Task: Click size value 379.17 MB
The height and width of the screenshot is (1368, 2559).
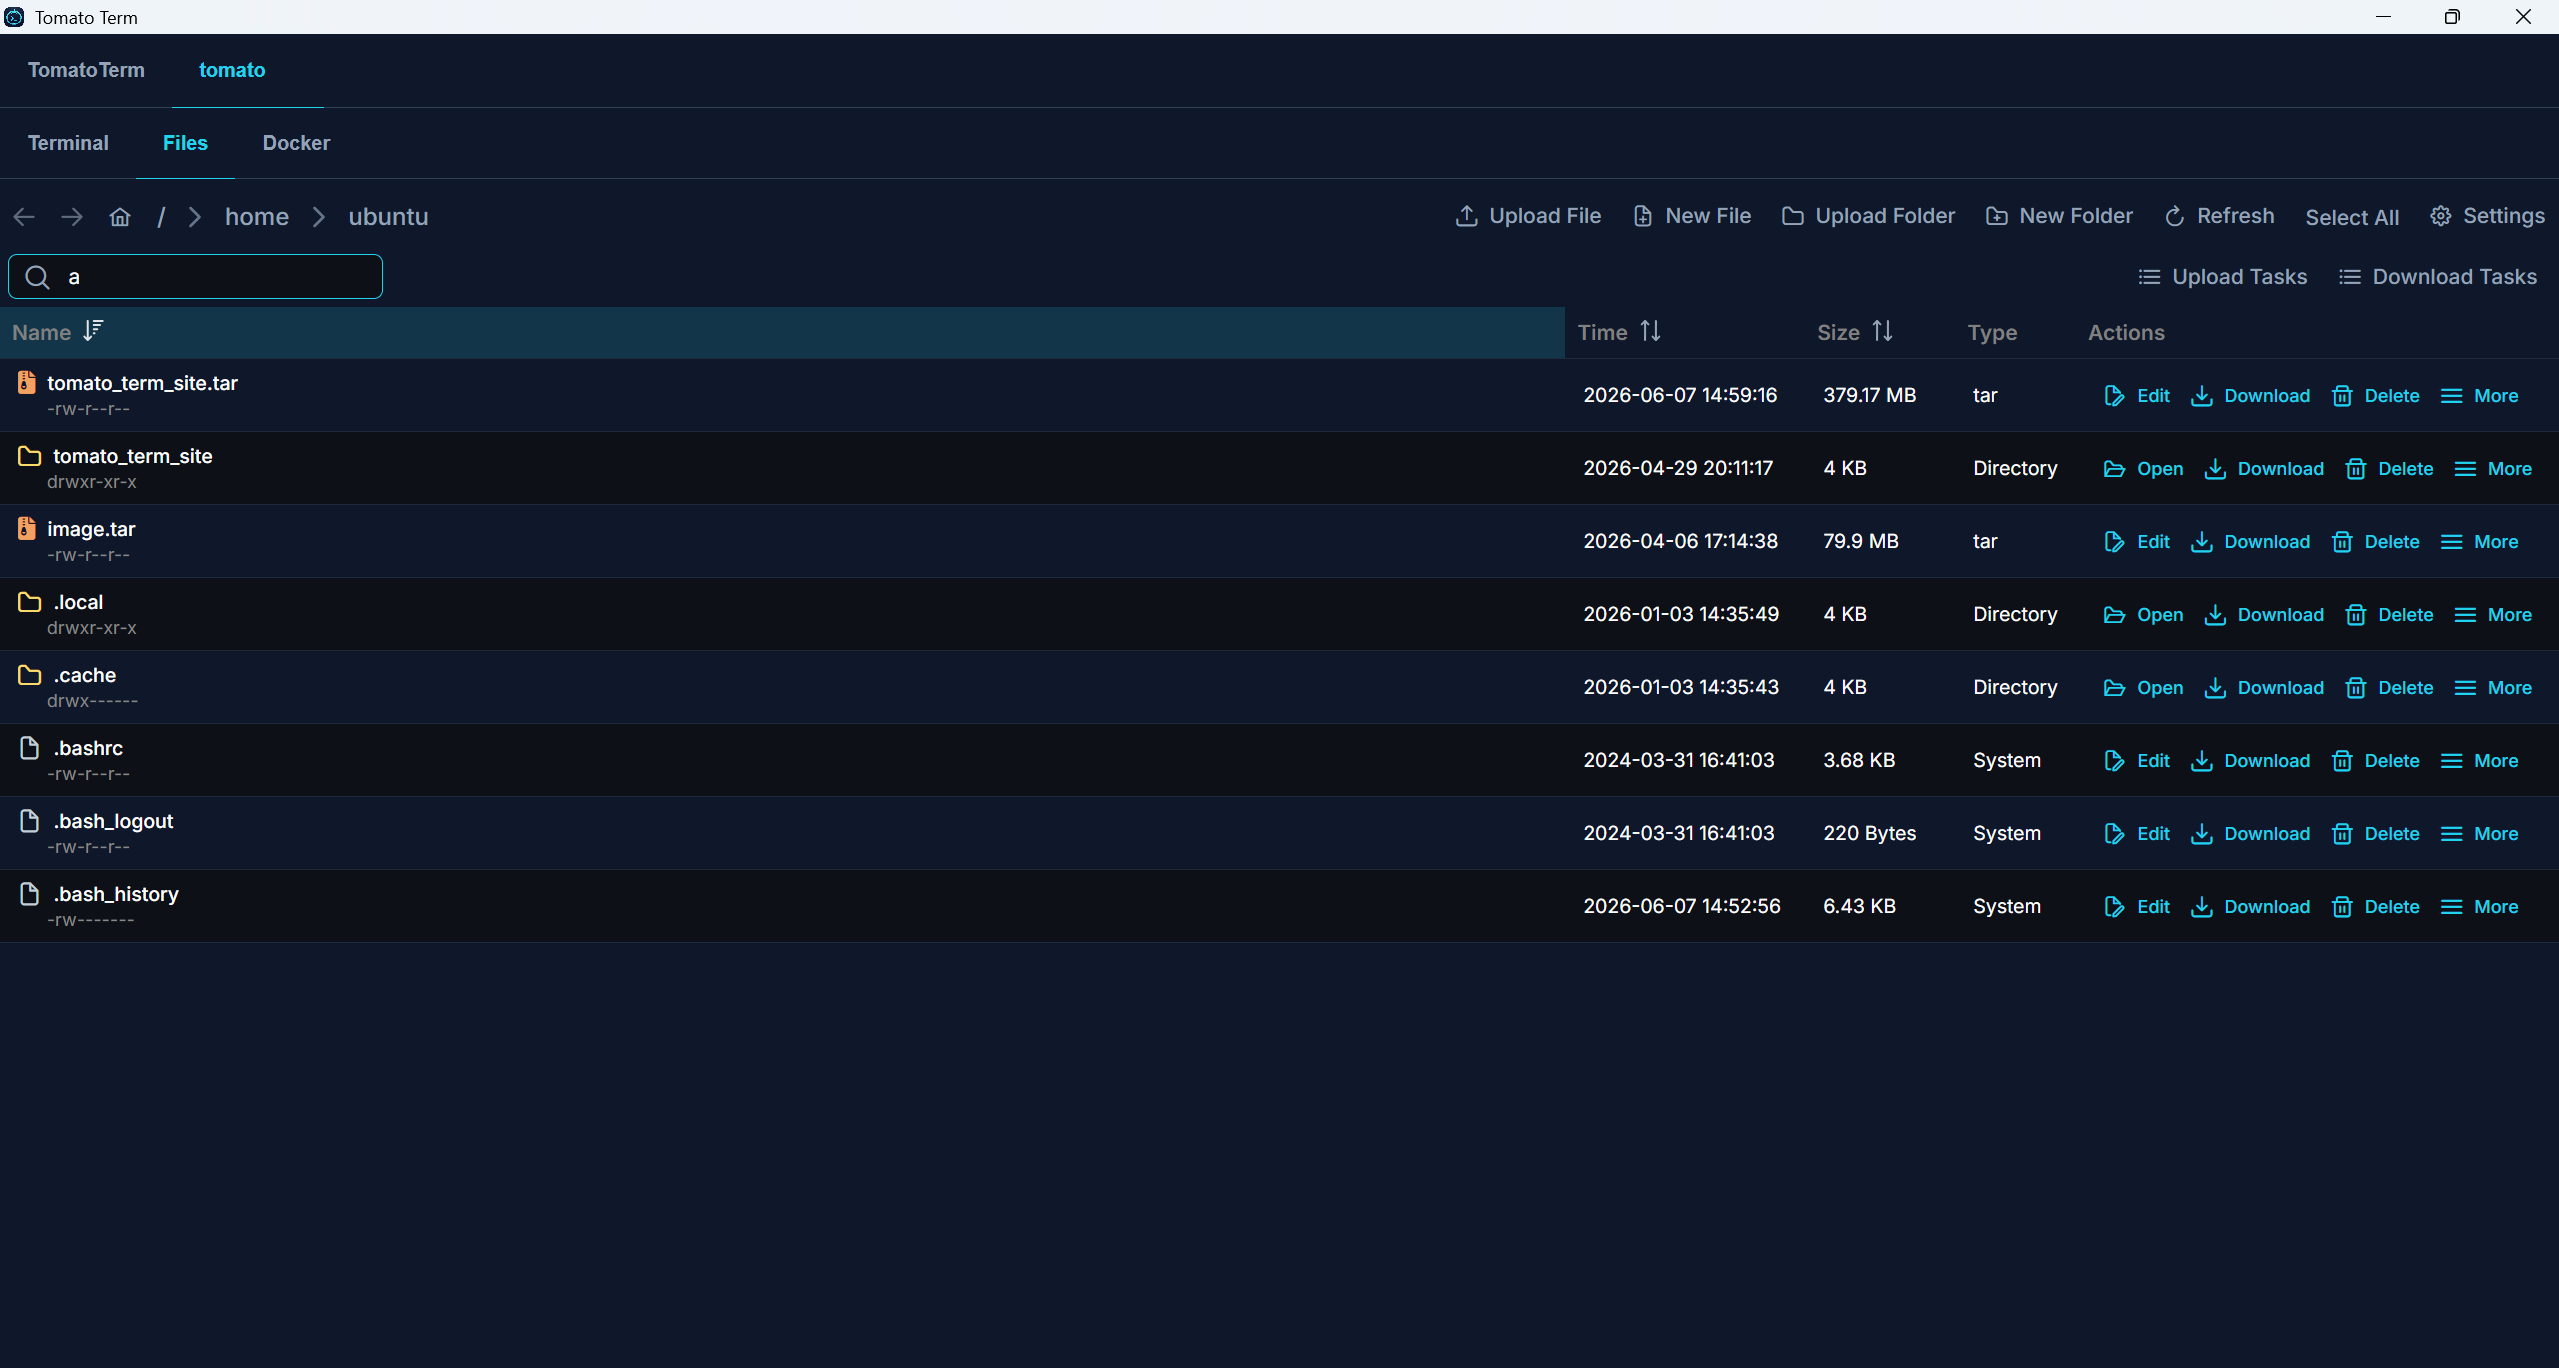Action: pyautogui.click(x=1869, y=395)
